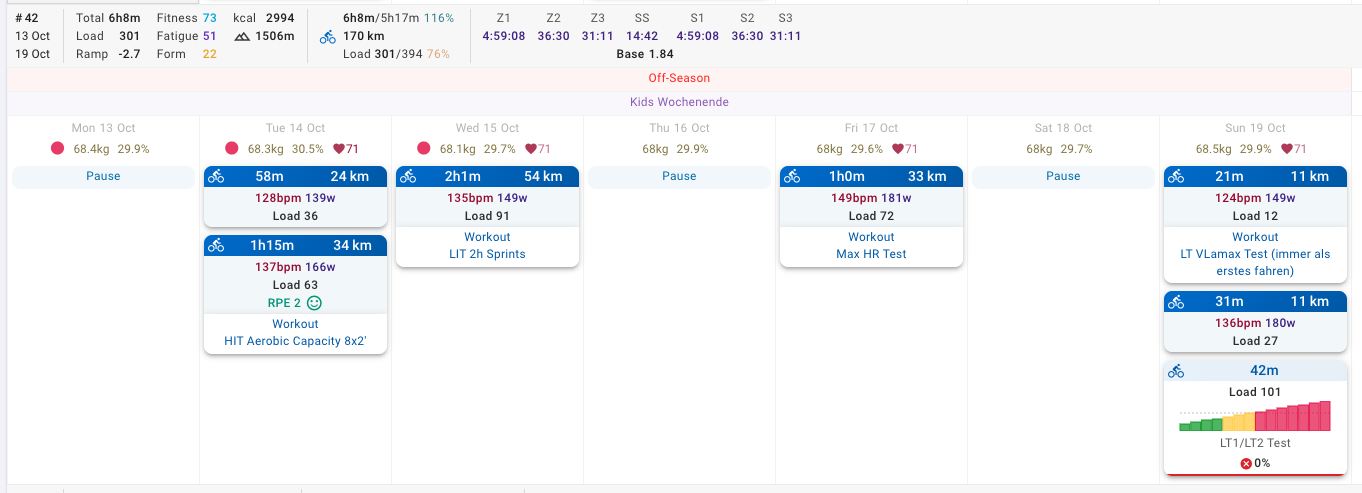Image resolution: width=1362 pixels, height=493 pixels.
Task: Open the Max HR Test workout link
Action: [871, 254]
